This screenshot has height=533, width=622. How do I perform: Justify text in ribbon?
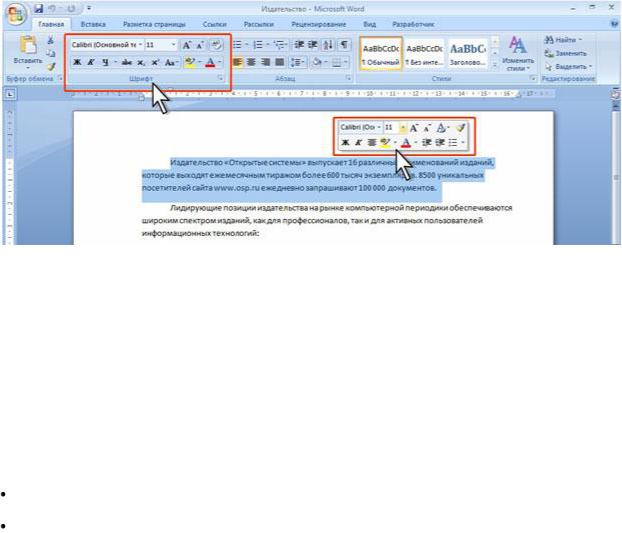pyautogui.click(x=280, y=62)
